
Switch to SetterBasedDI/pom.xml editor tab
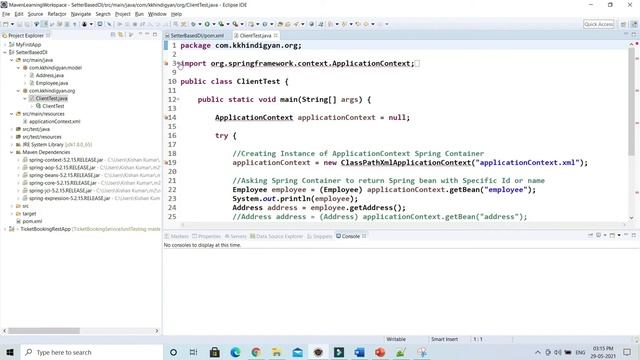[x=194, y=36]
